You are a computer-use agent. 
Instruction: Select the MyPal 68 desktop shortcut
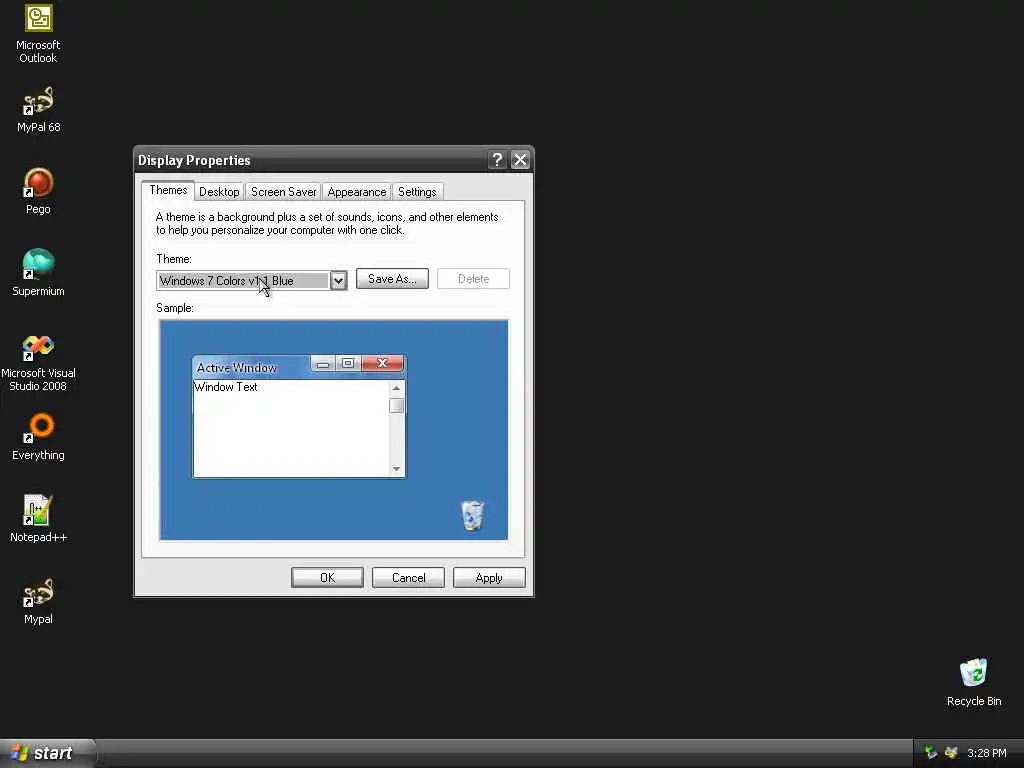38,110
